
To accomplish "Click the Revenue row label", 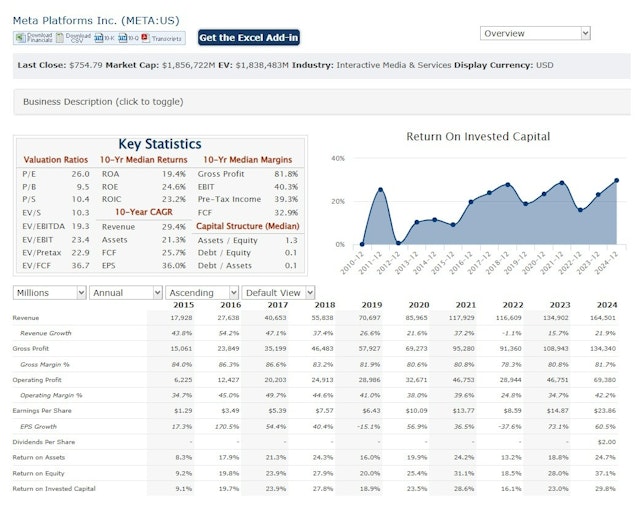I will pos(26,318).
